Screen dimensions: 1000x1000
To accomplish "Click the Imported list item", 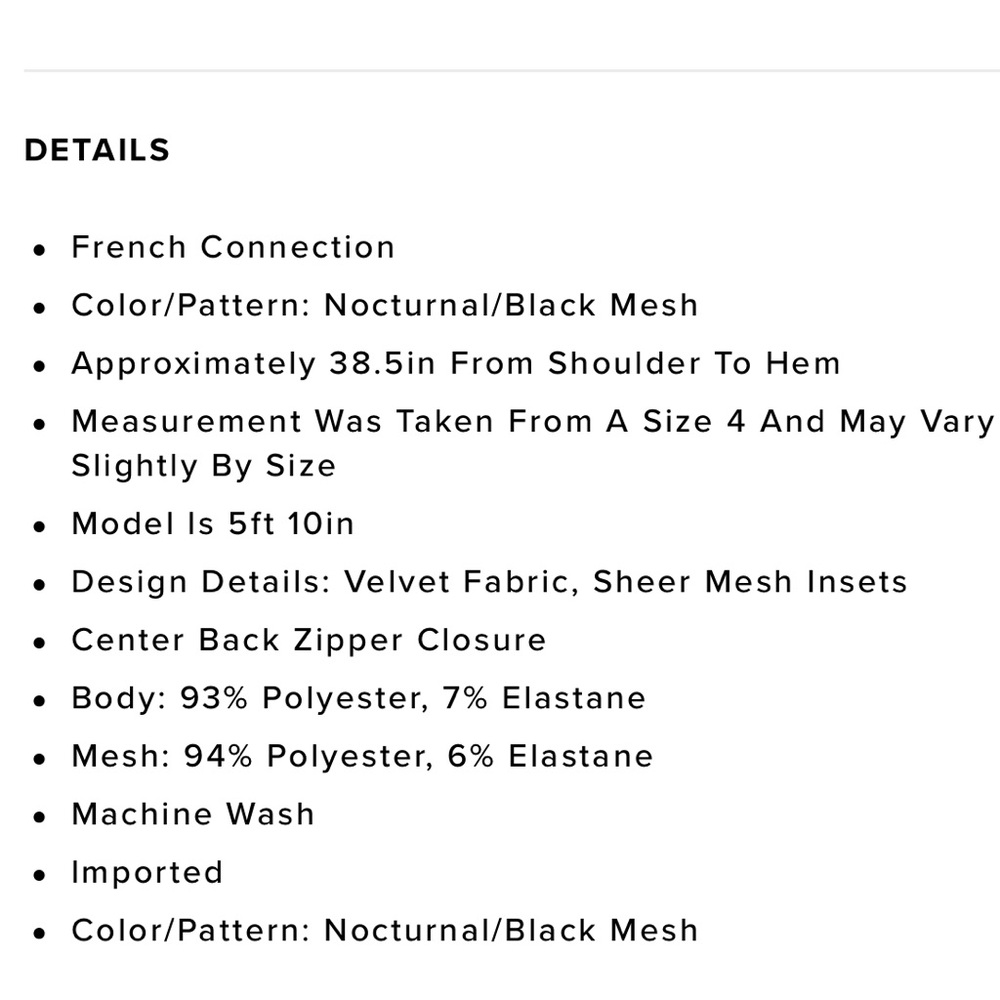I will (x=147, y=872).
